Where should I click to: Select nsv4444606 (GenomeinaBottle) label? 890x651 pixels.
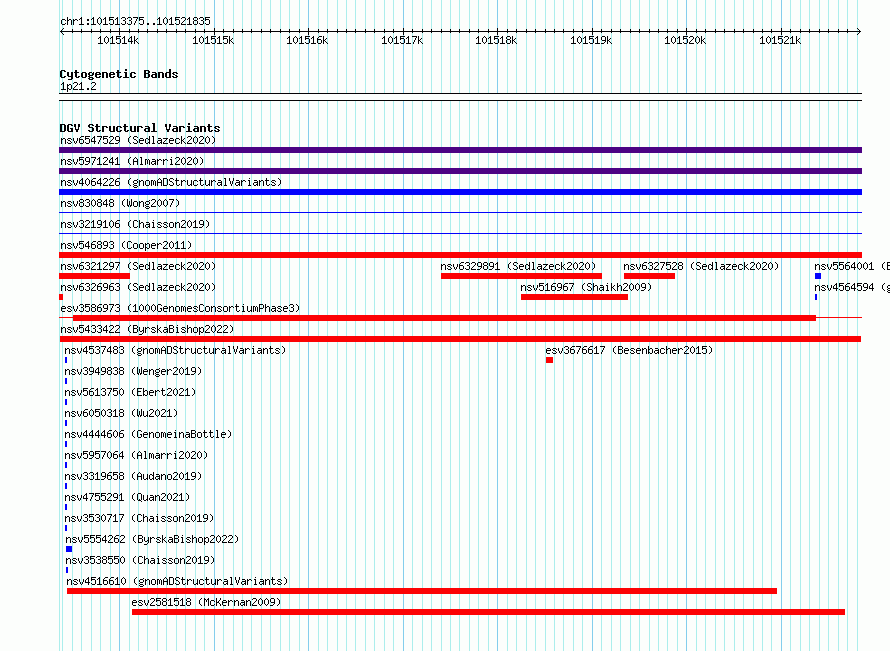(148, 434)
